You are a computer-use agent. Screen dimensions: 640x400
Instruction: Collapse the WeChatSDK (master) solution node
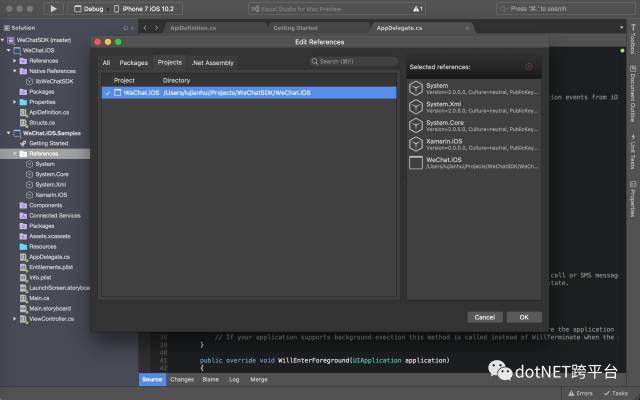(2, 40)
